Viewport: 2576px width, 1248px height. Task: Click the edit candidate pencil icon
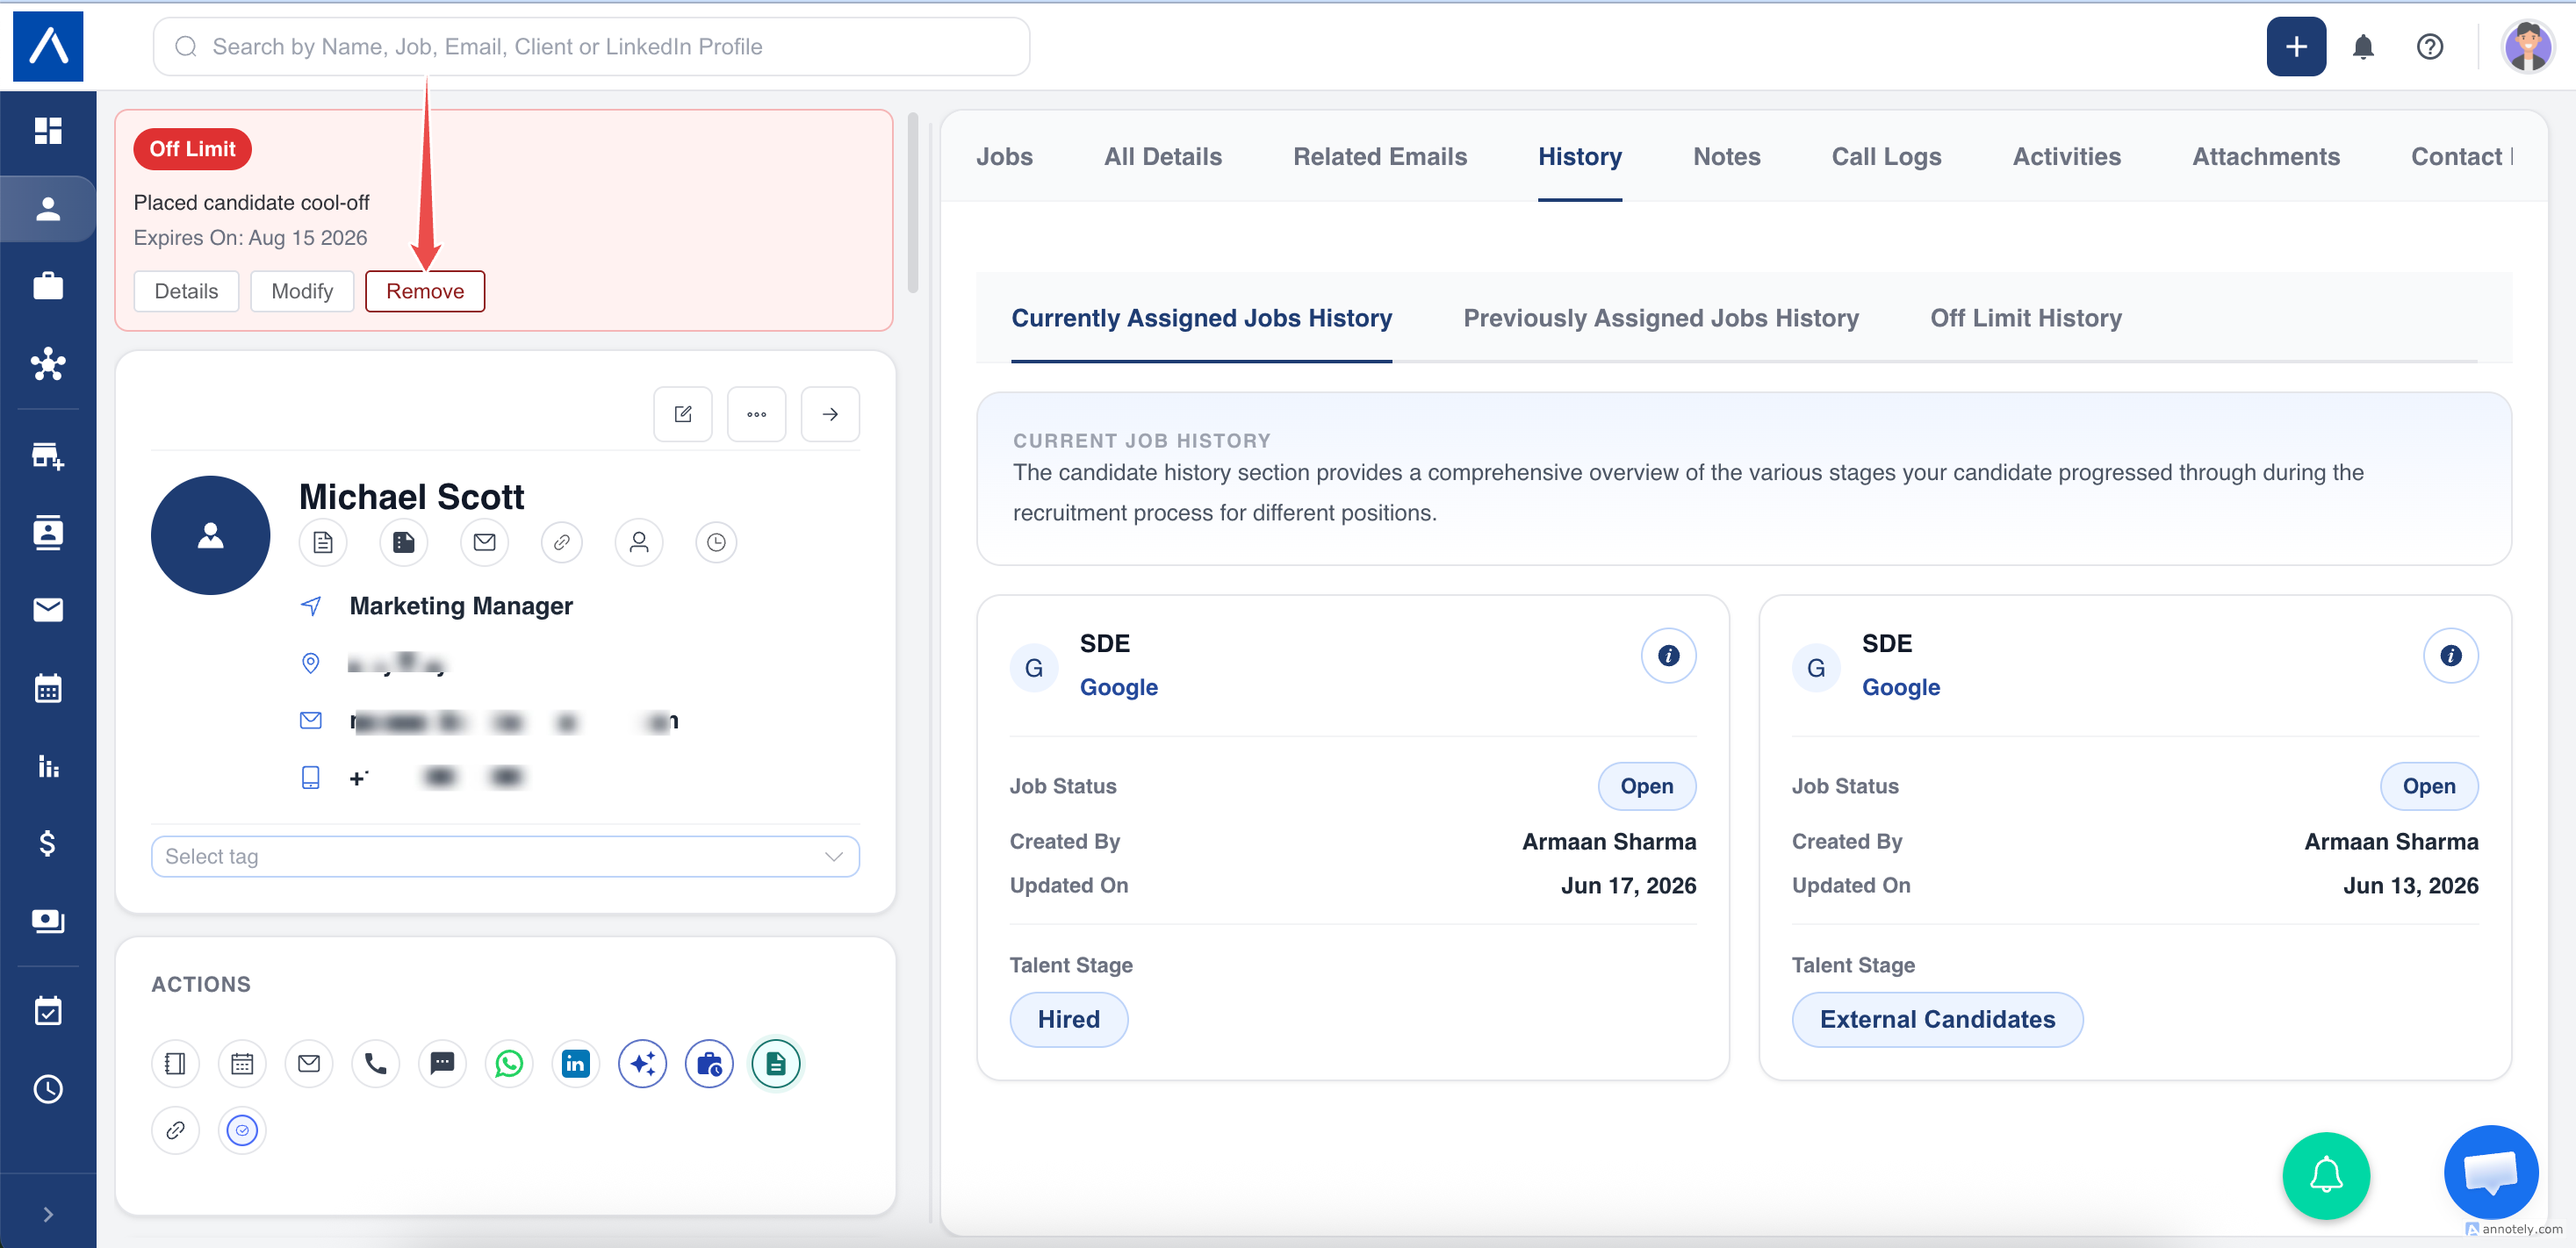[683, 414]
